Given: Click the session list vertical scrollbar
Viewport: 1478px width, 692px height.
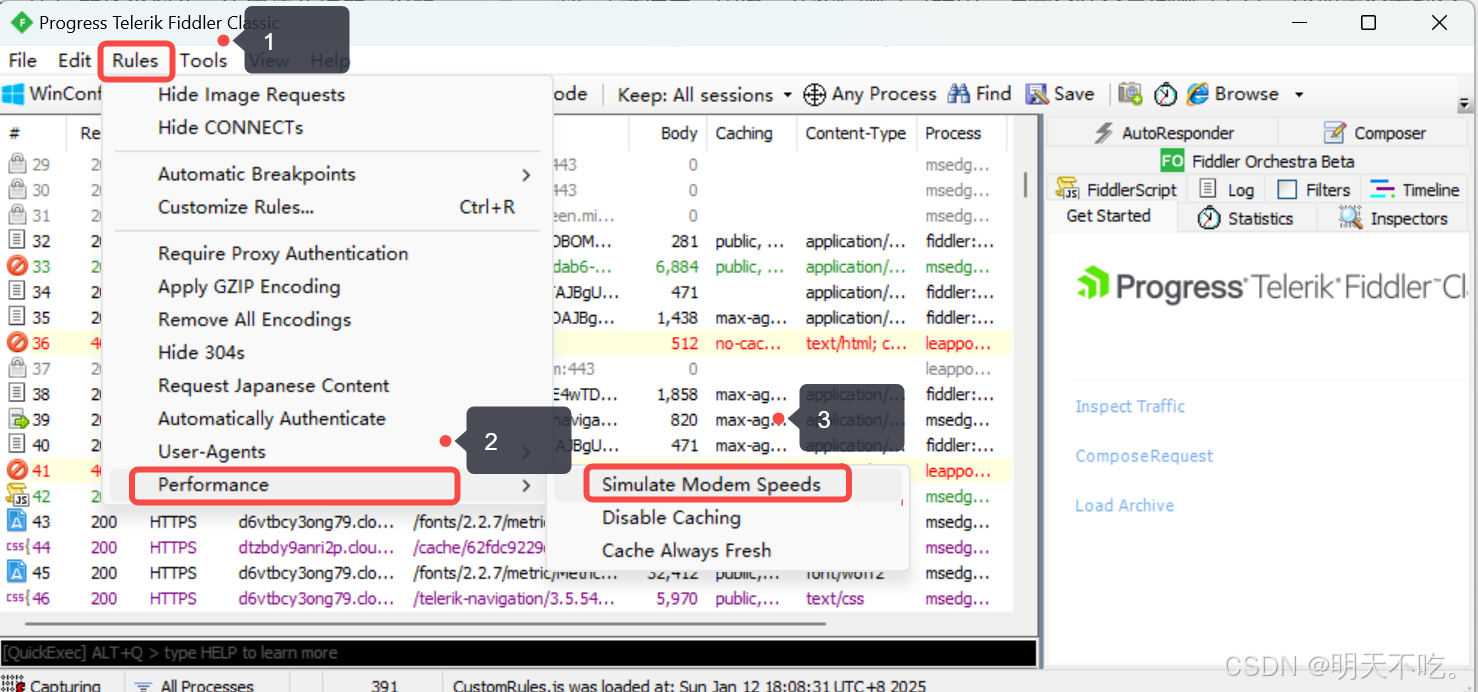Looking at the screenshot, I should (1025, 184).
